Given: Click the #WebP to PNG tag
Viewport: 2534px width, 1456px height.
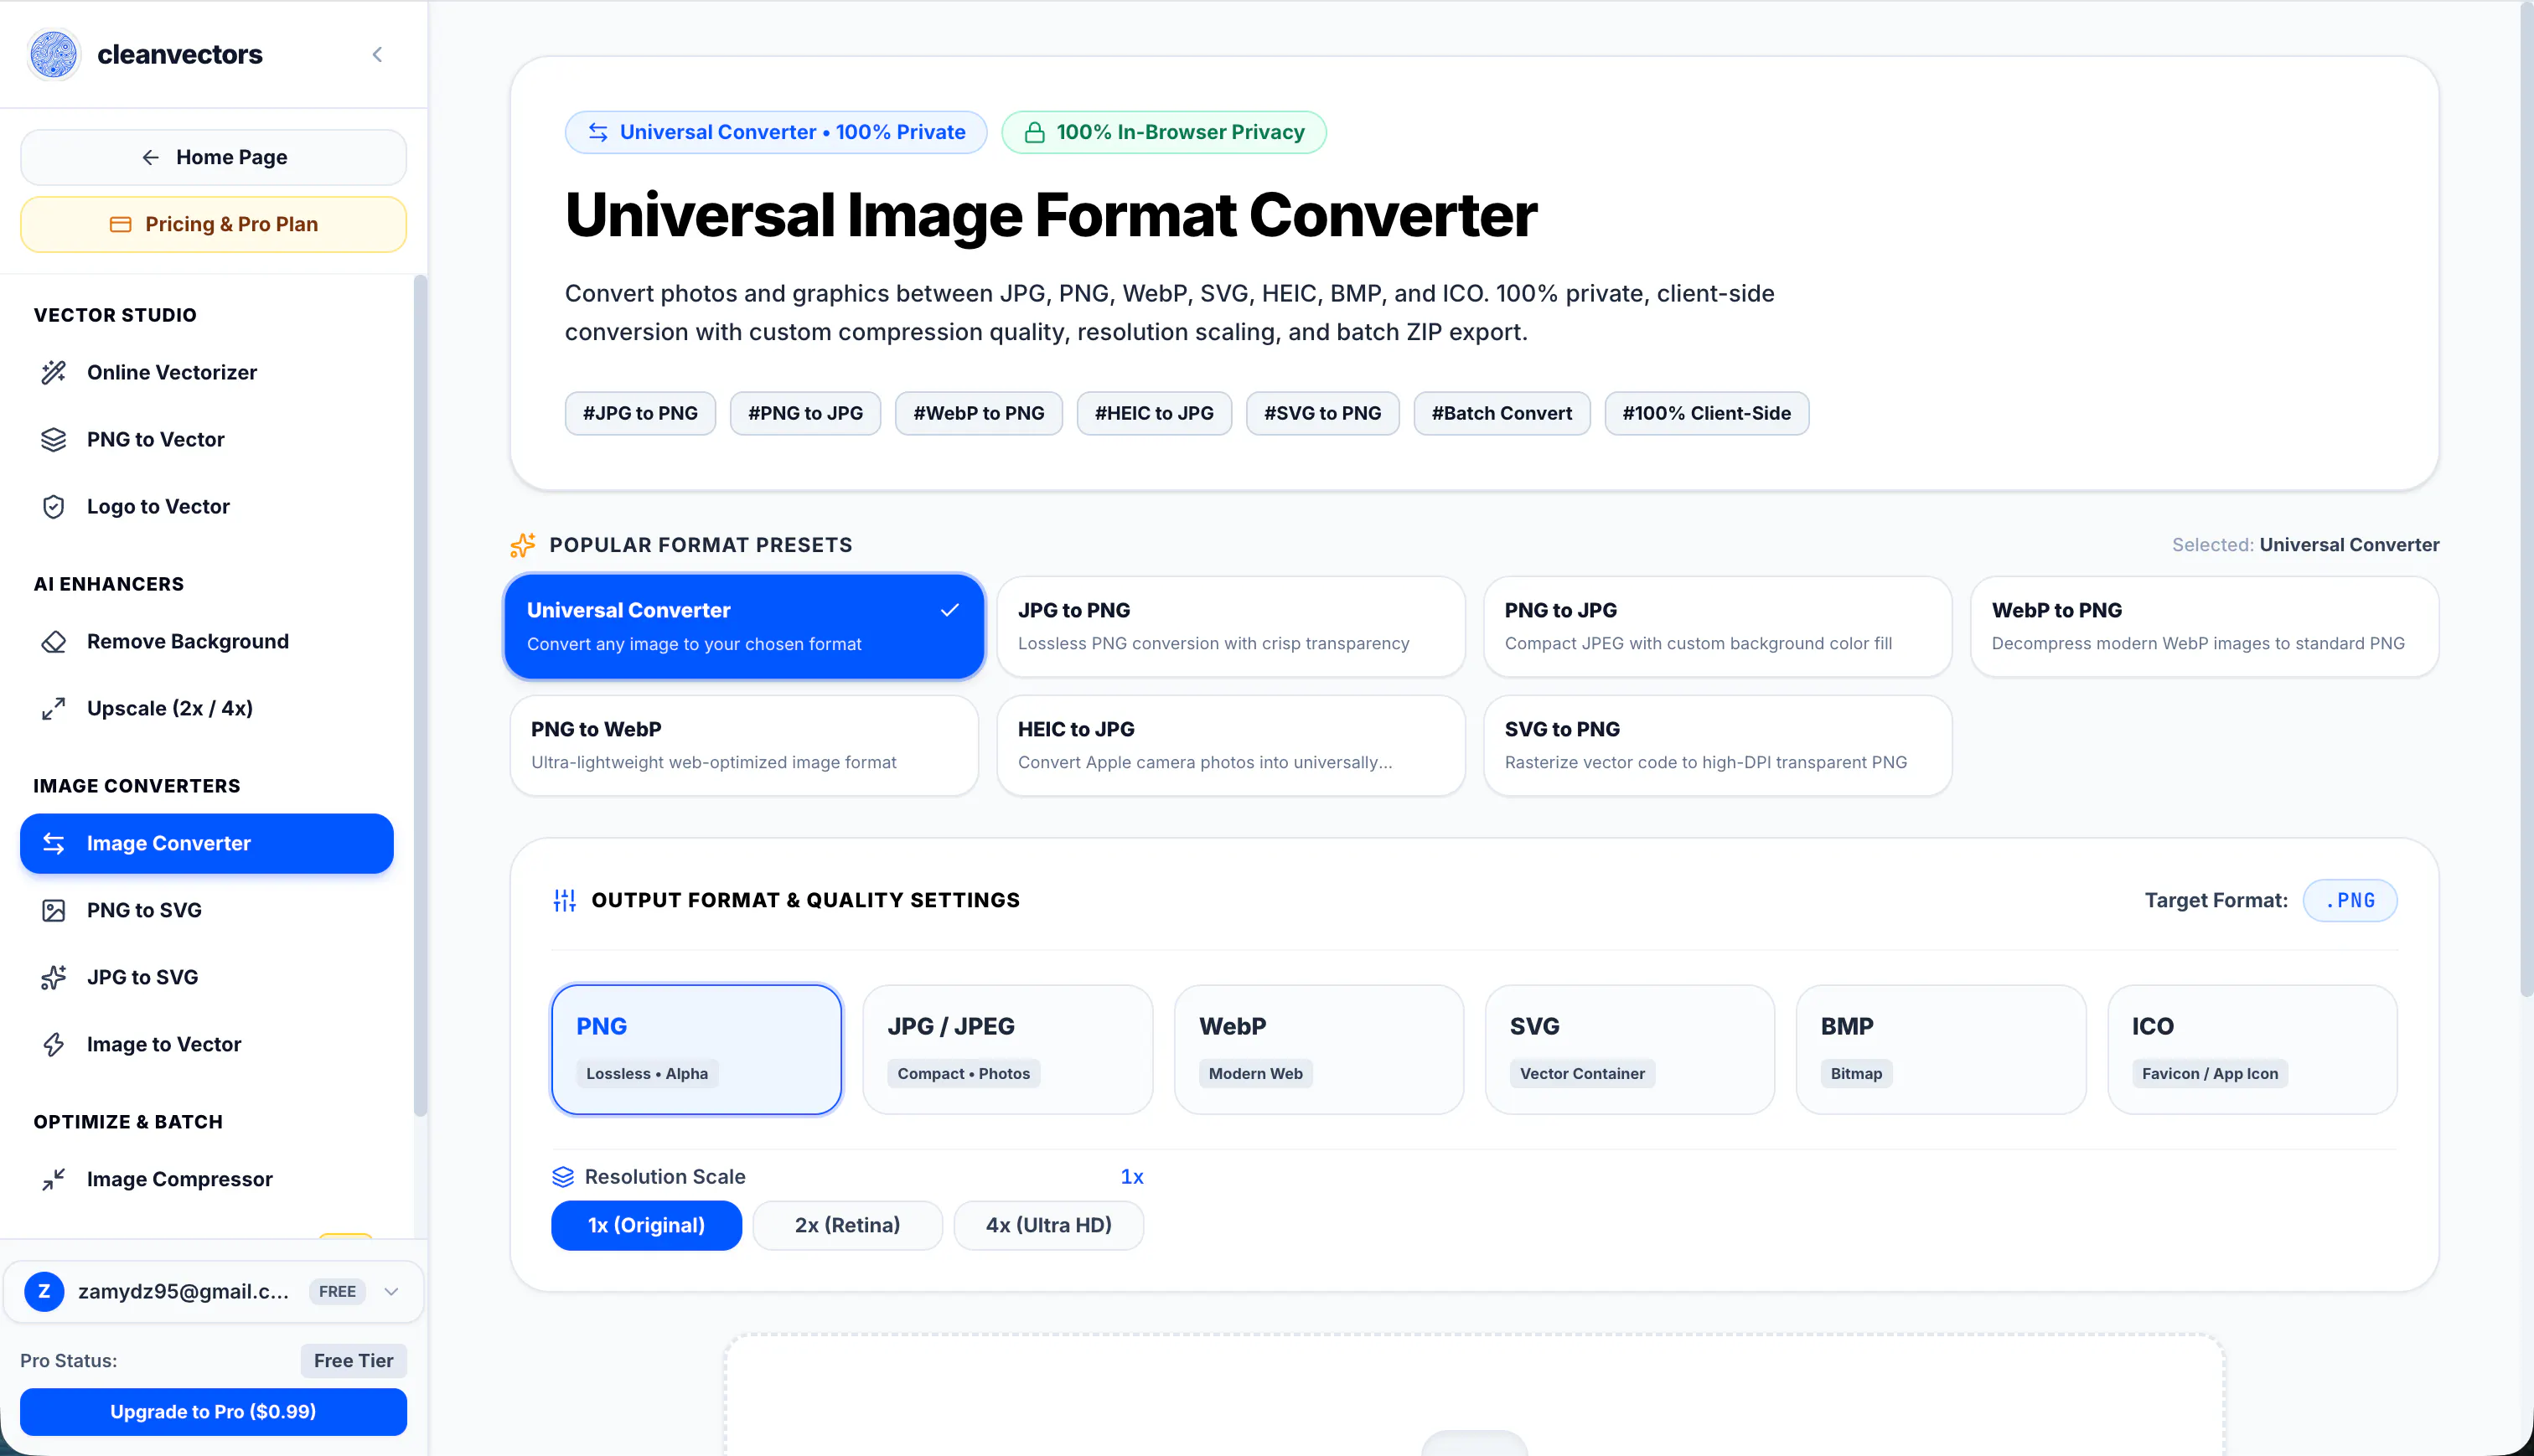Looking at the screenshot, I should click(978, 413).
